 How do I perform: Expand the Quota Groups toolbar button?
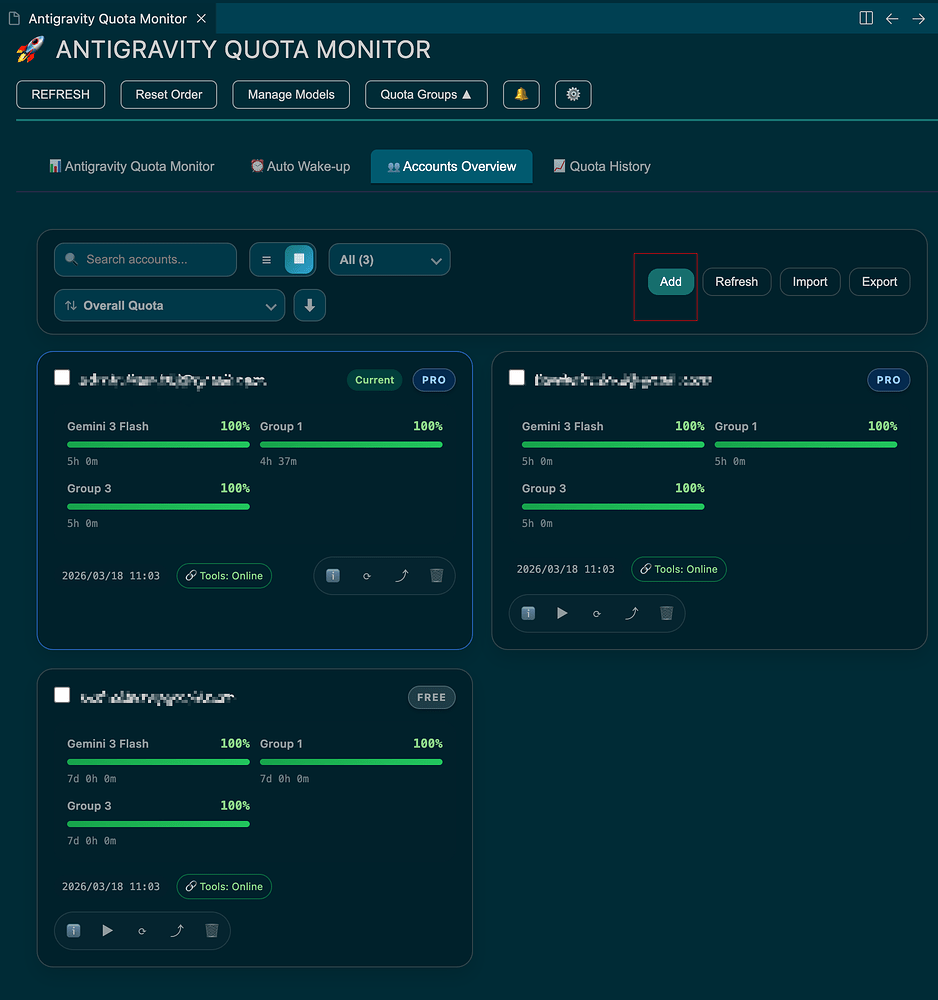[426, 94]
